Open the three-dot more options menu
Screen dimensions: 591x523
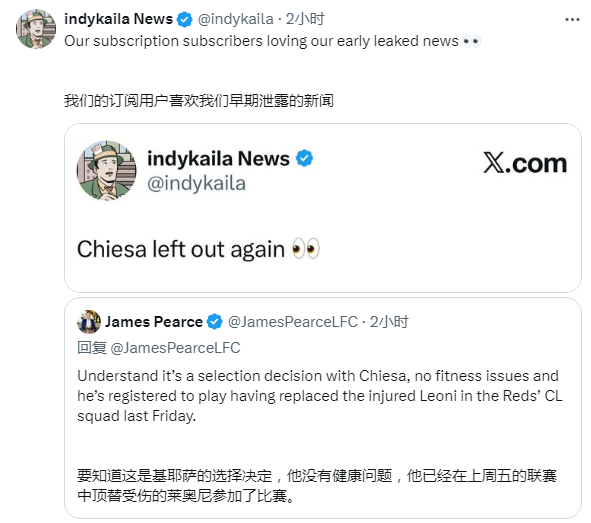pyautogui.click(x=572, y=20)
